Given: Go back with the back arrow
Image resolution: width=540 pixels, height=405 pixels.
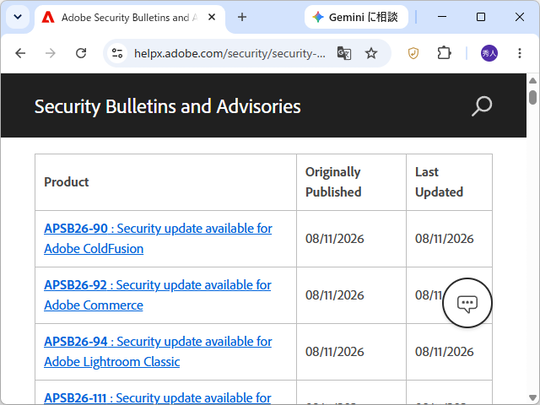Looking at the screenshot, I should click(21, 53).
